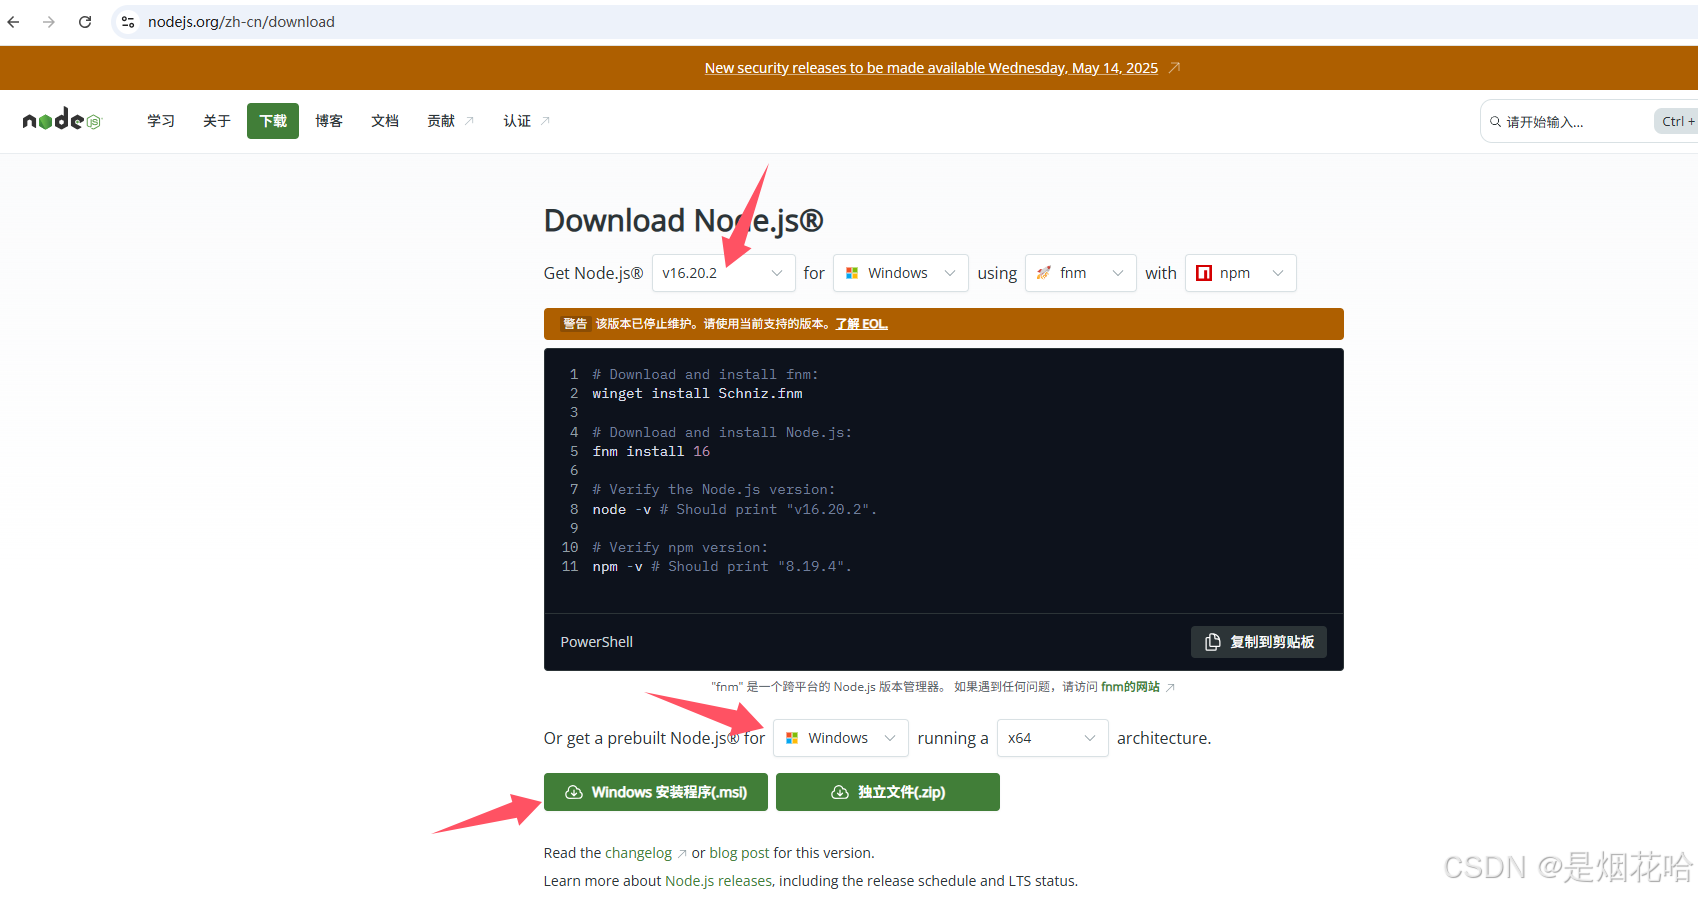Reload the page with refresh icon
Screen dimensions: 1698x897
(x=85, y=22)
